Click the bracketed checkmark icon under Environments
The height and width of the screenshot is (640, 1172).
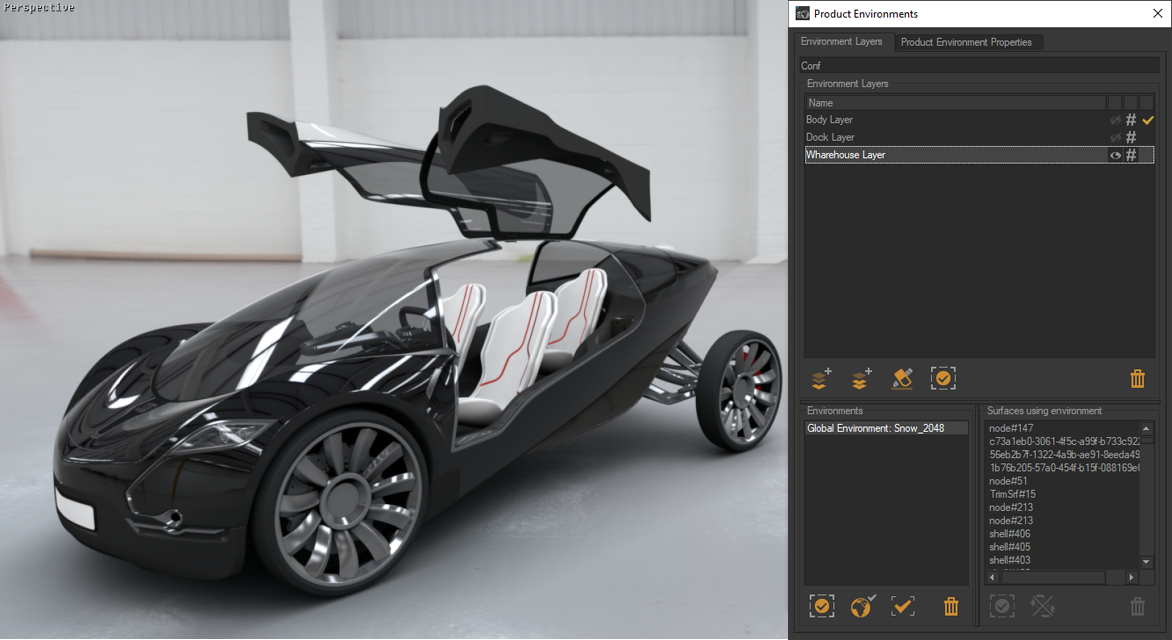822,606
